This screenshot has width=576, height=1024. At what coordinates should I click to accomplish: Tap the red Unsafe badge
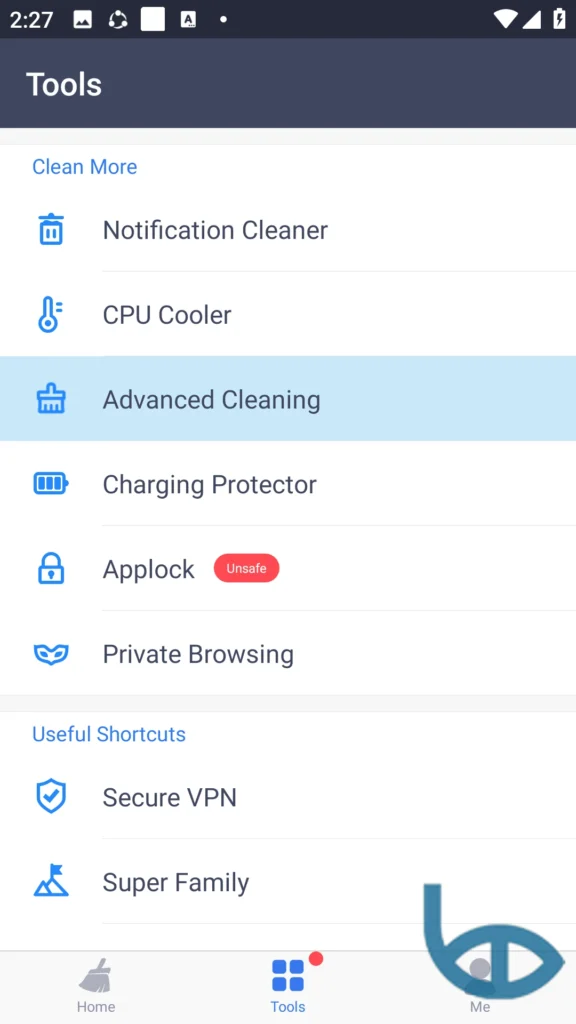[246, 568]
